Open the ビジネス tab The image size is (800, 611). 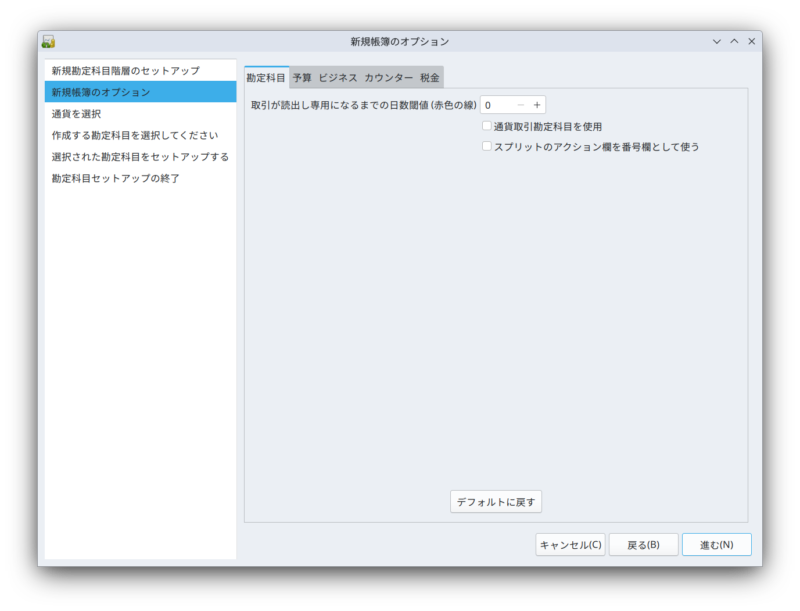pos(338,78)
